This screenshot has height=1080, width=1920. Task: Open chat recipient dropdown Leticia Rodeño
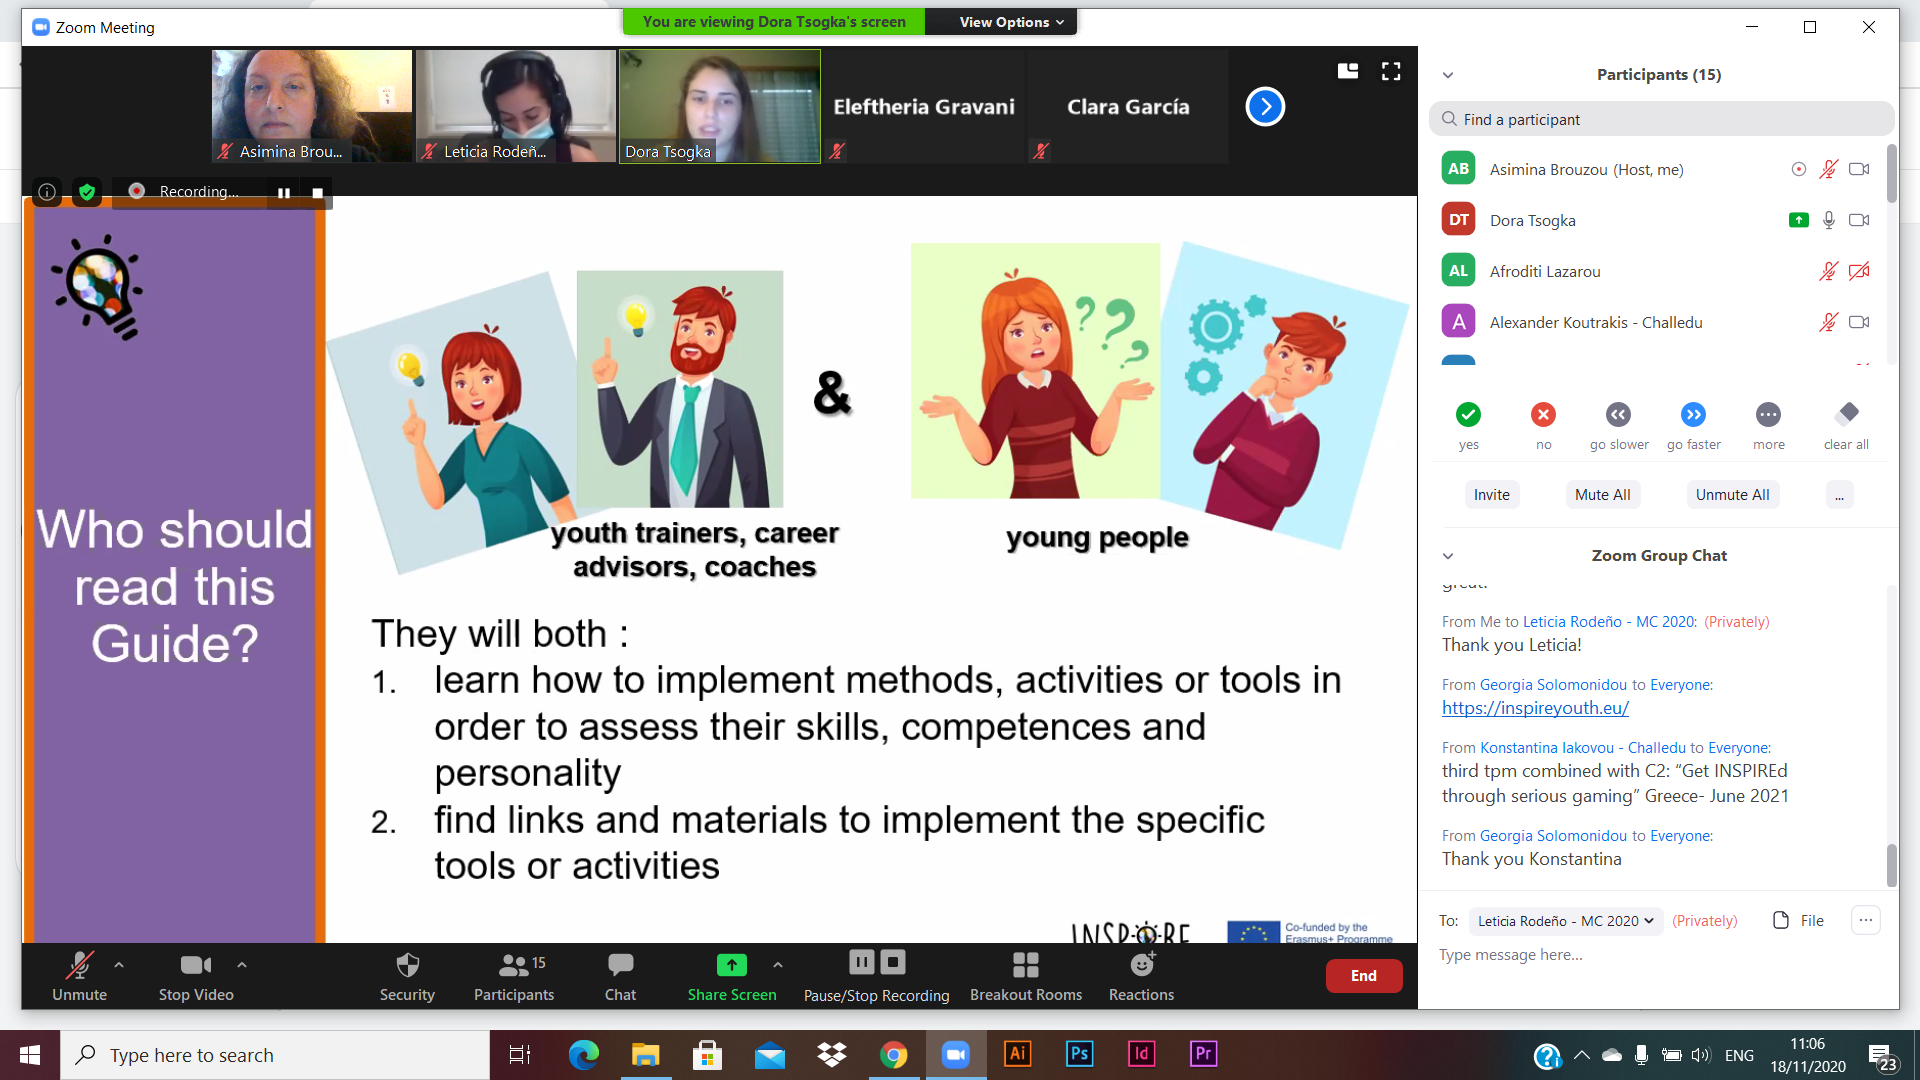[1565, 921]
